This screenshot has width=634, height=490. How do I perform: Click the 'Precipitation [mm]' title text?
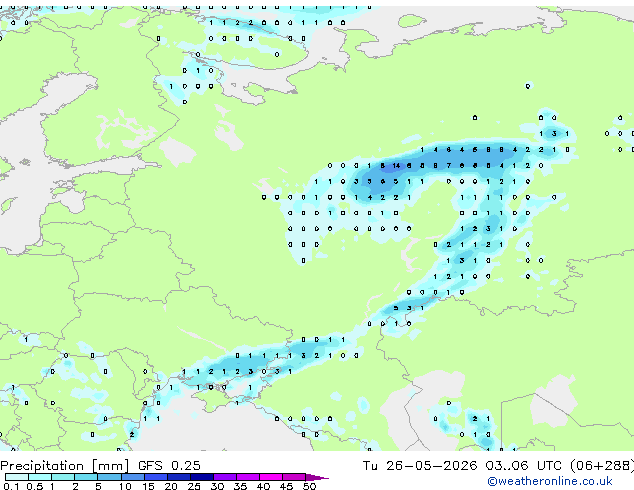(x=64, y=466)
